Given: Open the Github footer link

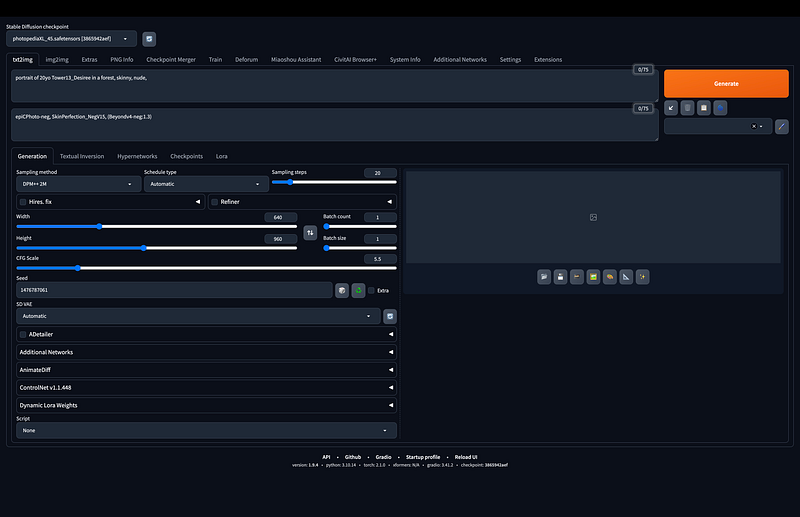Looking at the screenshot, I should coord(353,457).
